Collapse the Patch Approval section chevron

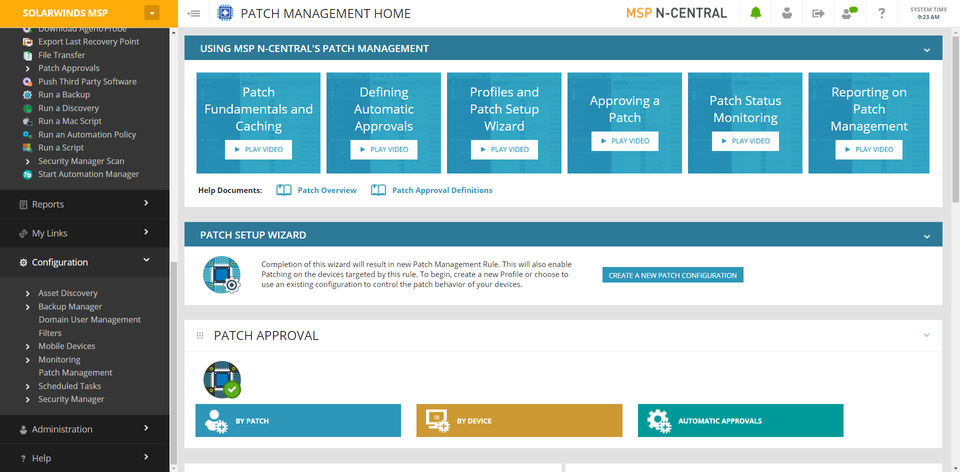926,335
